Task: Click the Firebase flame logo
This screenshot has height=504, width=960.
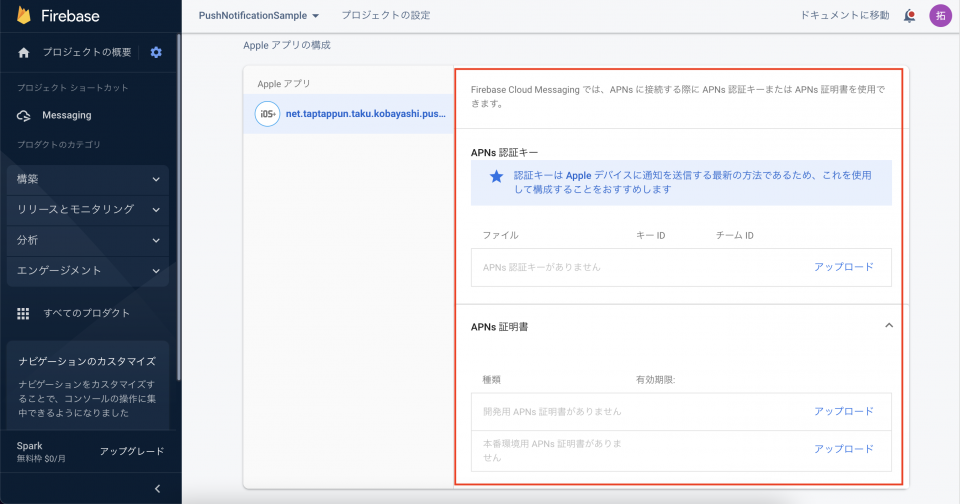Action: pyautogui.click(x=24, y=16)
